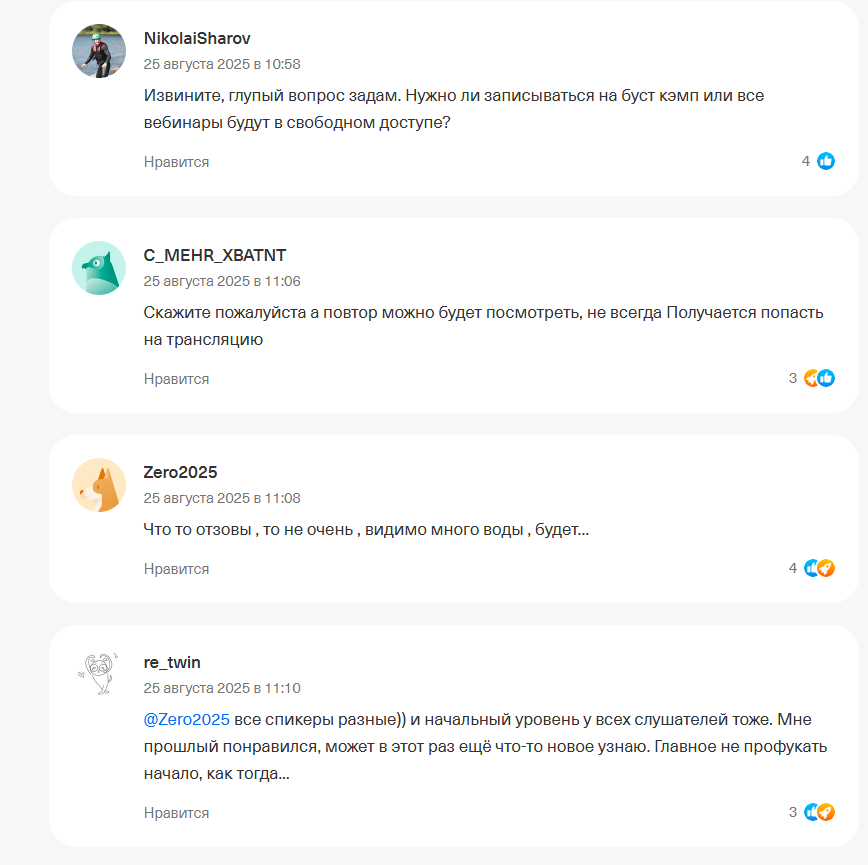
Task: Click re_twin's sketched bird avatar
Action: pyautogui.click(x=97, y=671)
